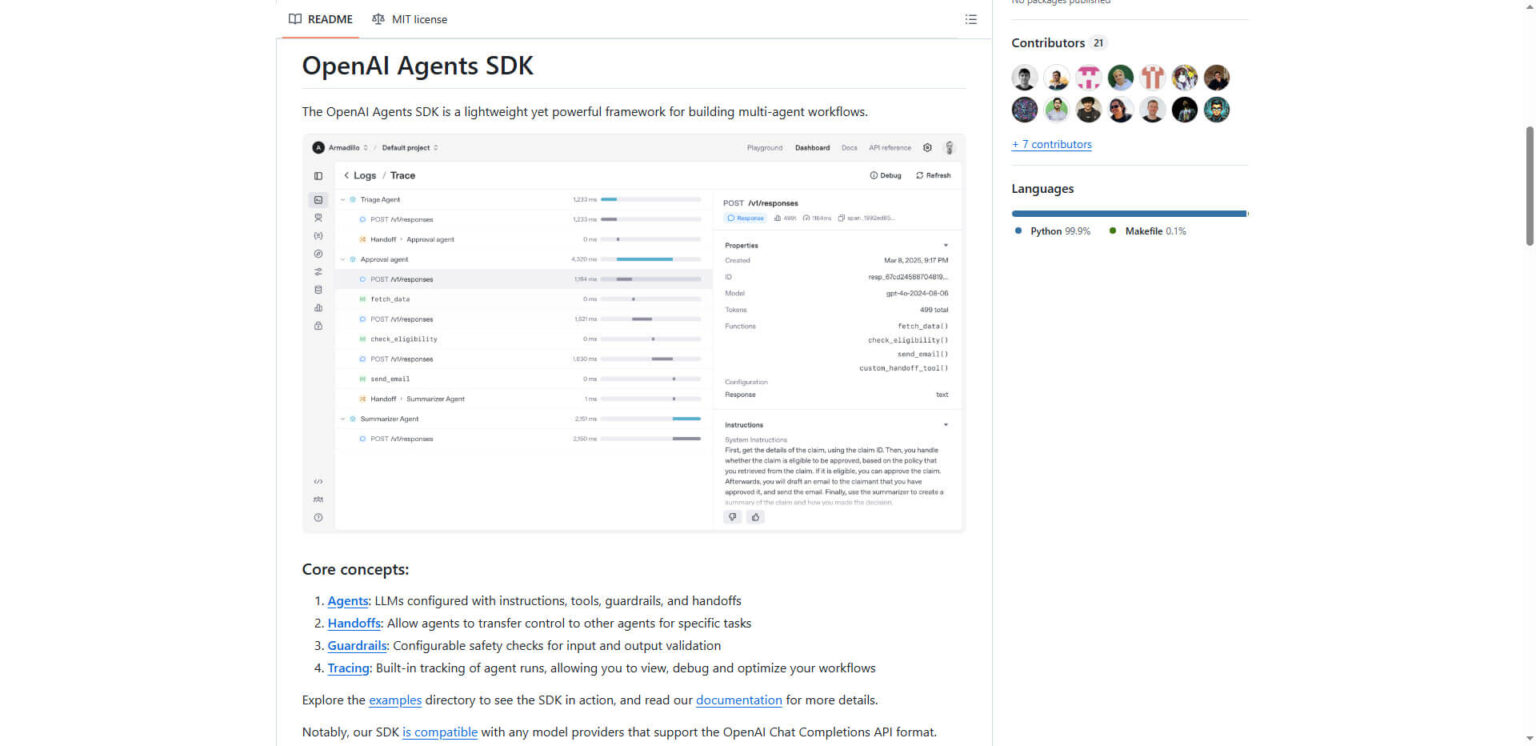This screenshot has width=1536, height=746.
Task: Collapse the Instructions panel
Action: (947, 424)
